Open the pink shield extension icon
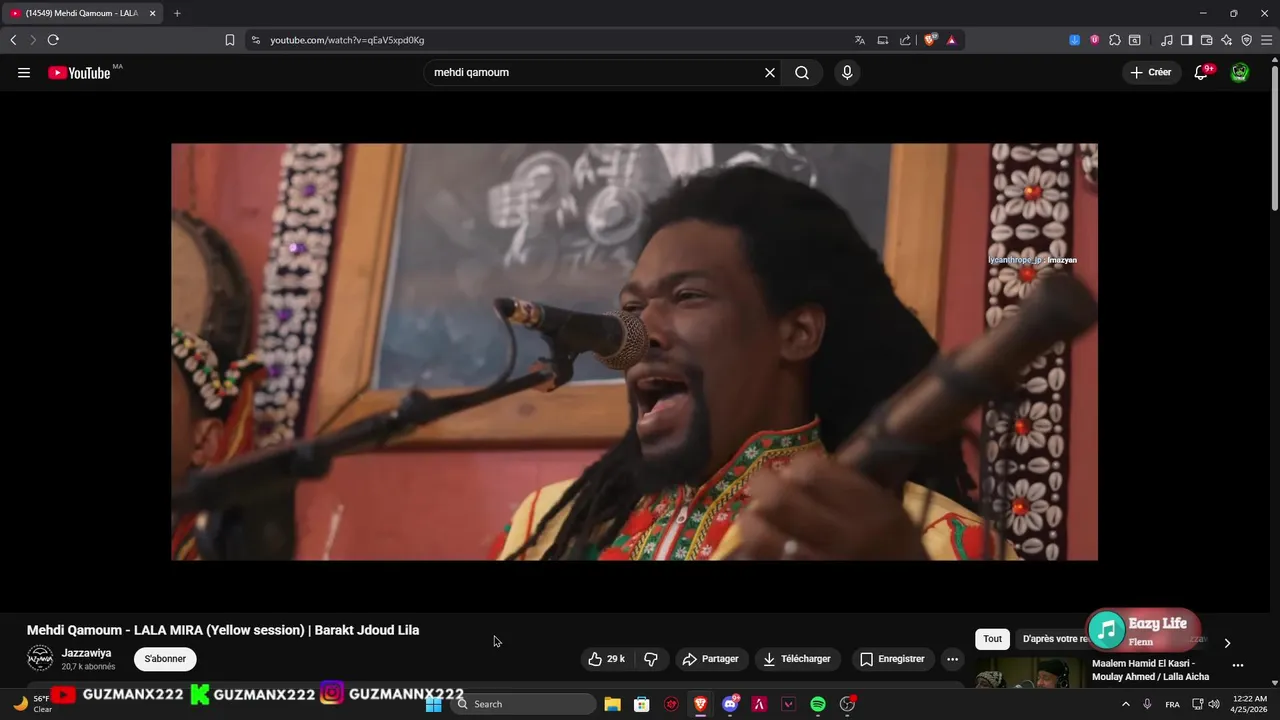1280x720 pixels. tap(1095, 40)
